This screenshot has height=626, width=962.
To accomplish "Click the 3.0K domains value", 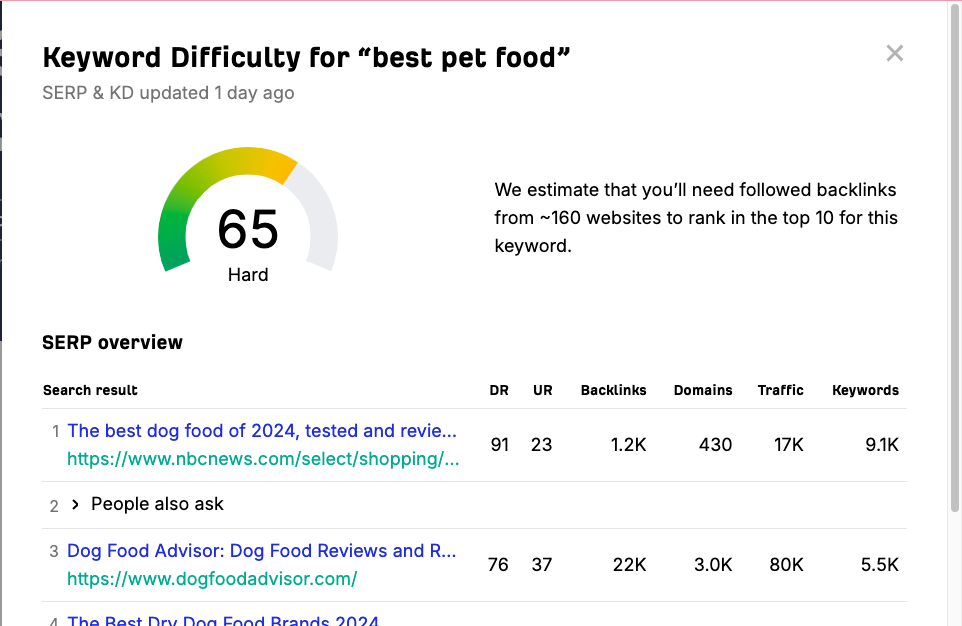I will pyautogui.click(x=713, y=565).
